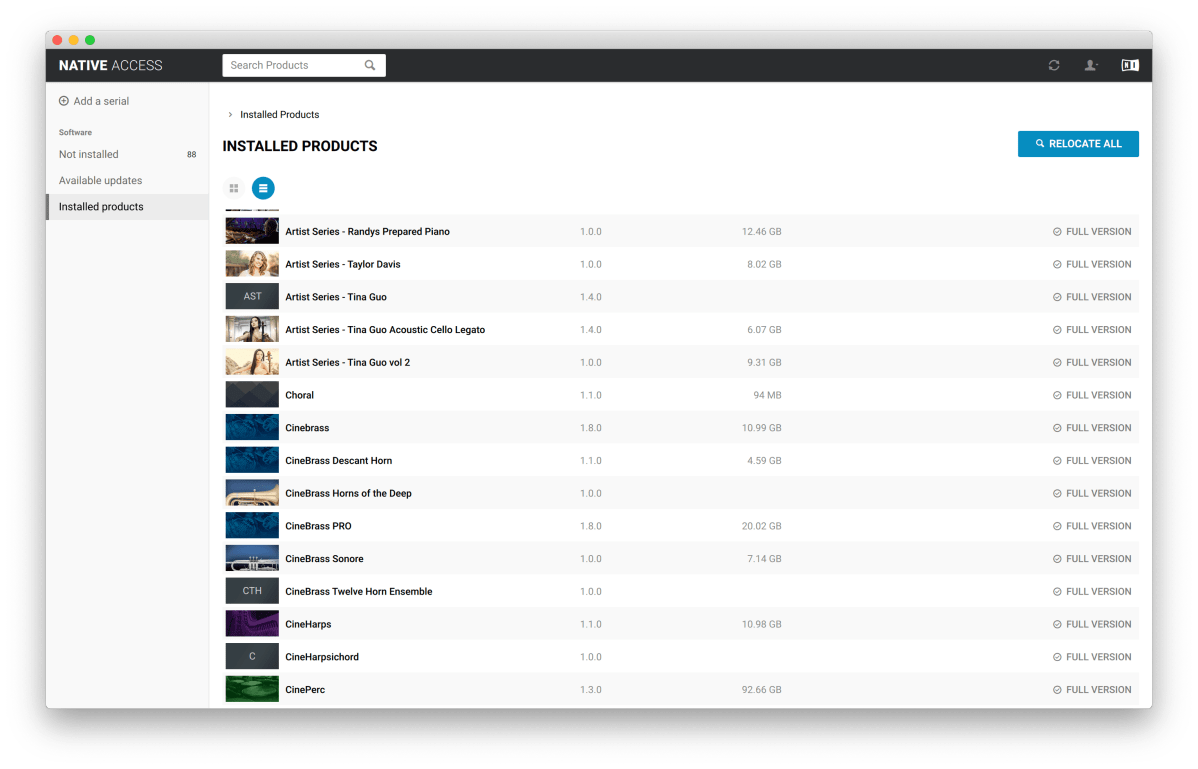This screenshot has height=769, width=1198.
Task: Select Installed products in sidebar
Action: [127, 207]
